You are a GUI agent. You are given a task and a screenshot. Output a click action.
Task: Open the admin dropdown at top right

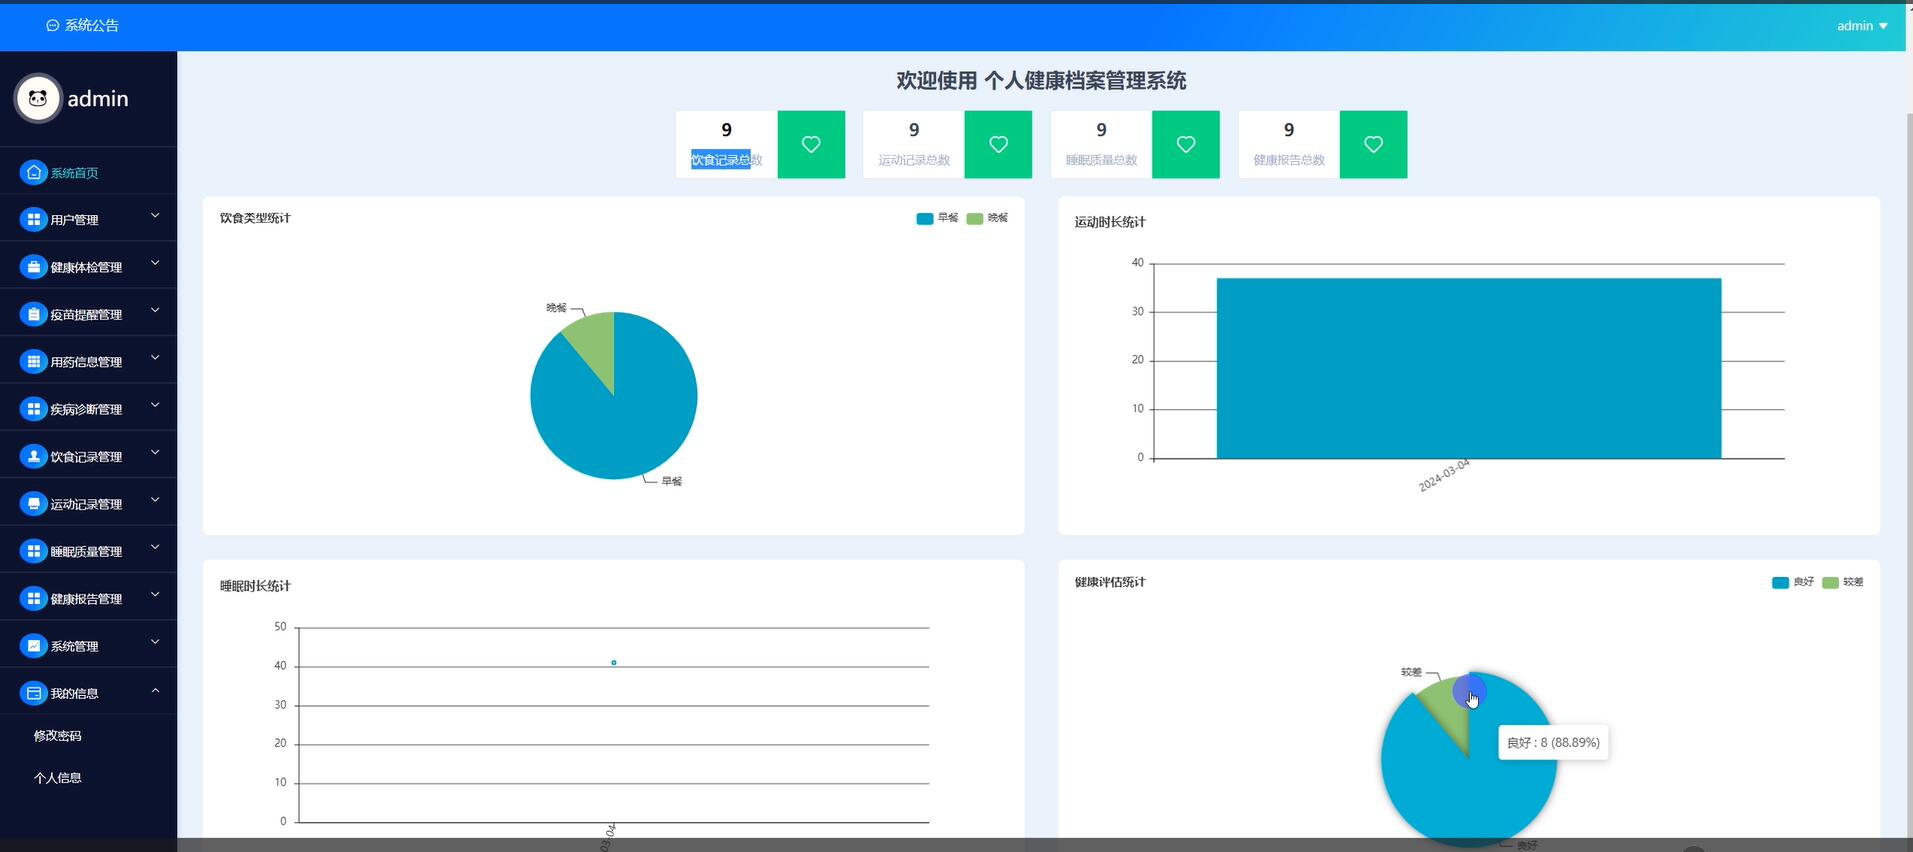point(1862,26)
